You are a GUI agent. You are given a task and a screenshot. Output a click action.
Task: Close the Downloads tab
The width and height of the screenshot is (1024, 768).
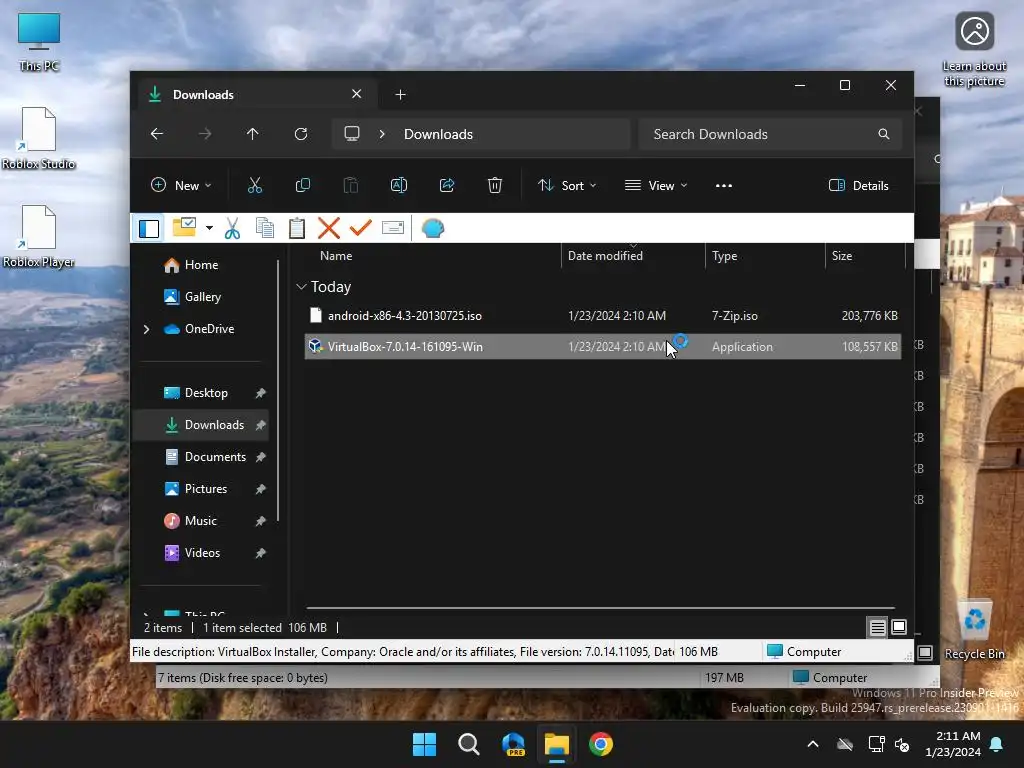[x=357, y=94]
